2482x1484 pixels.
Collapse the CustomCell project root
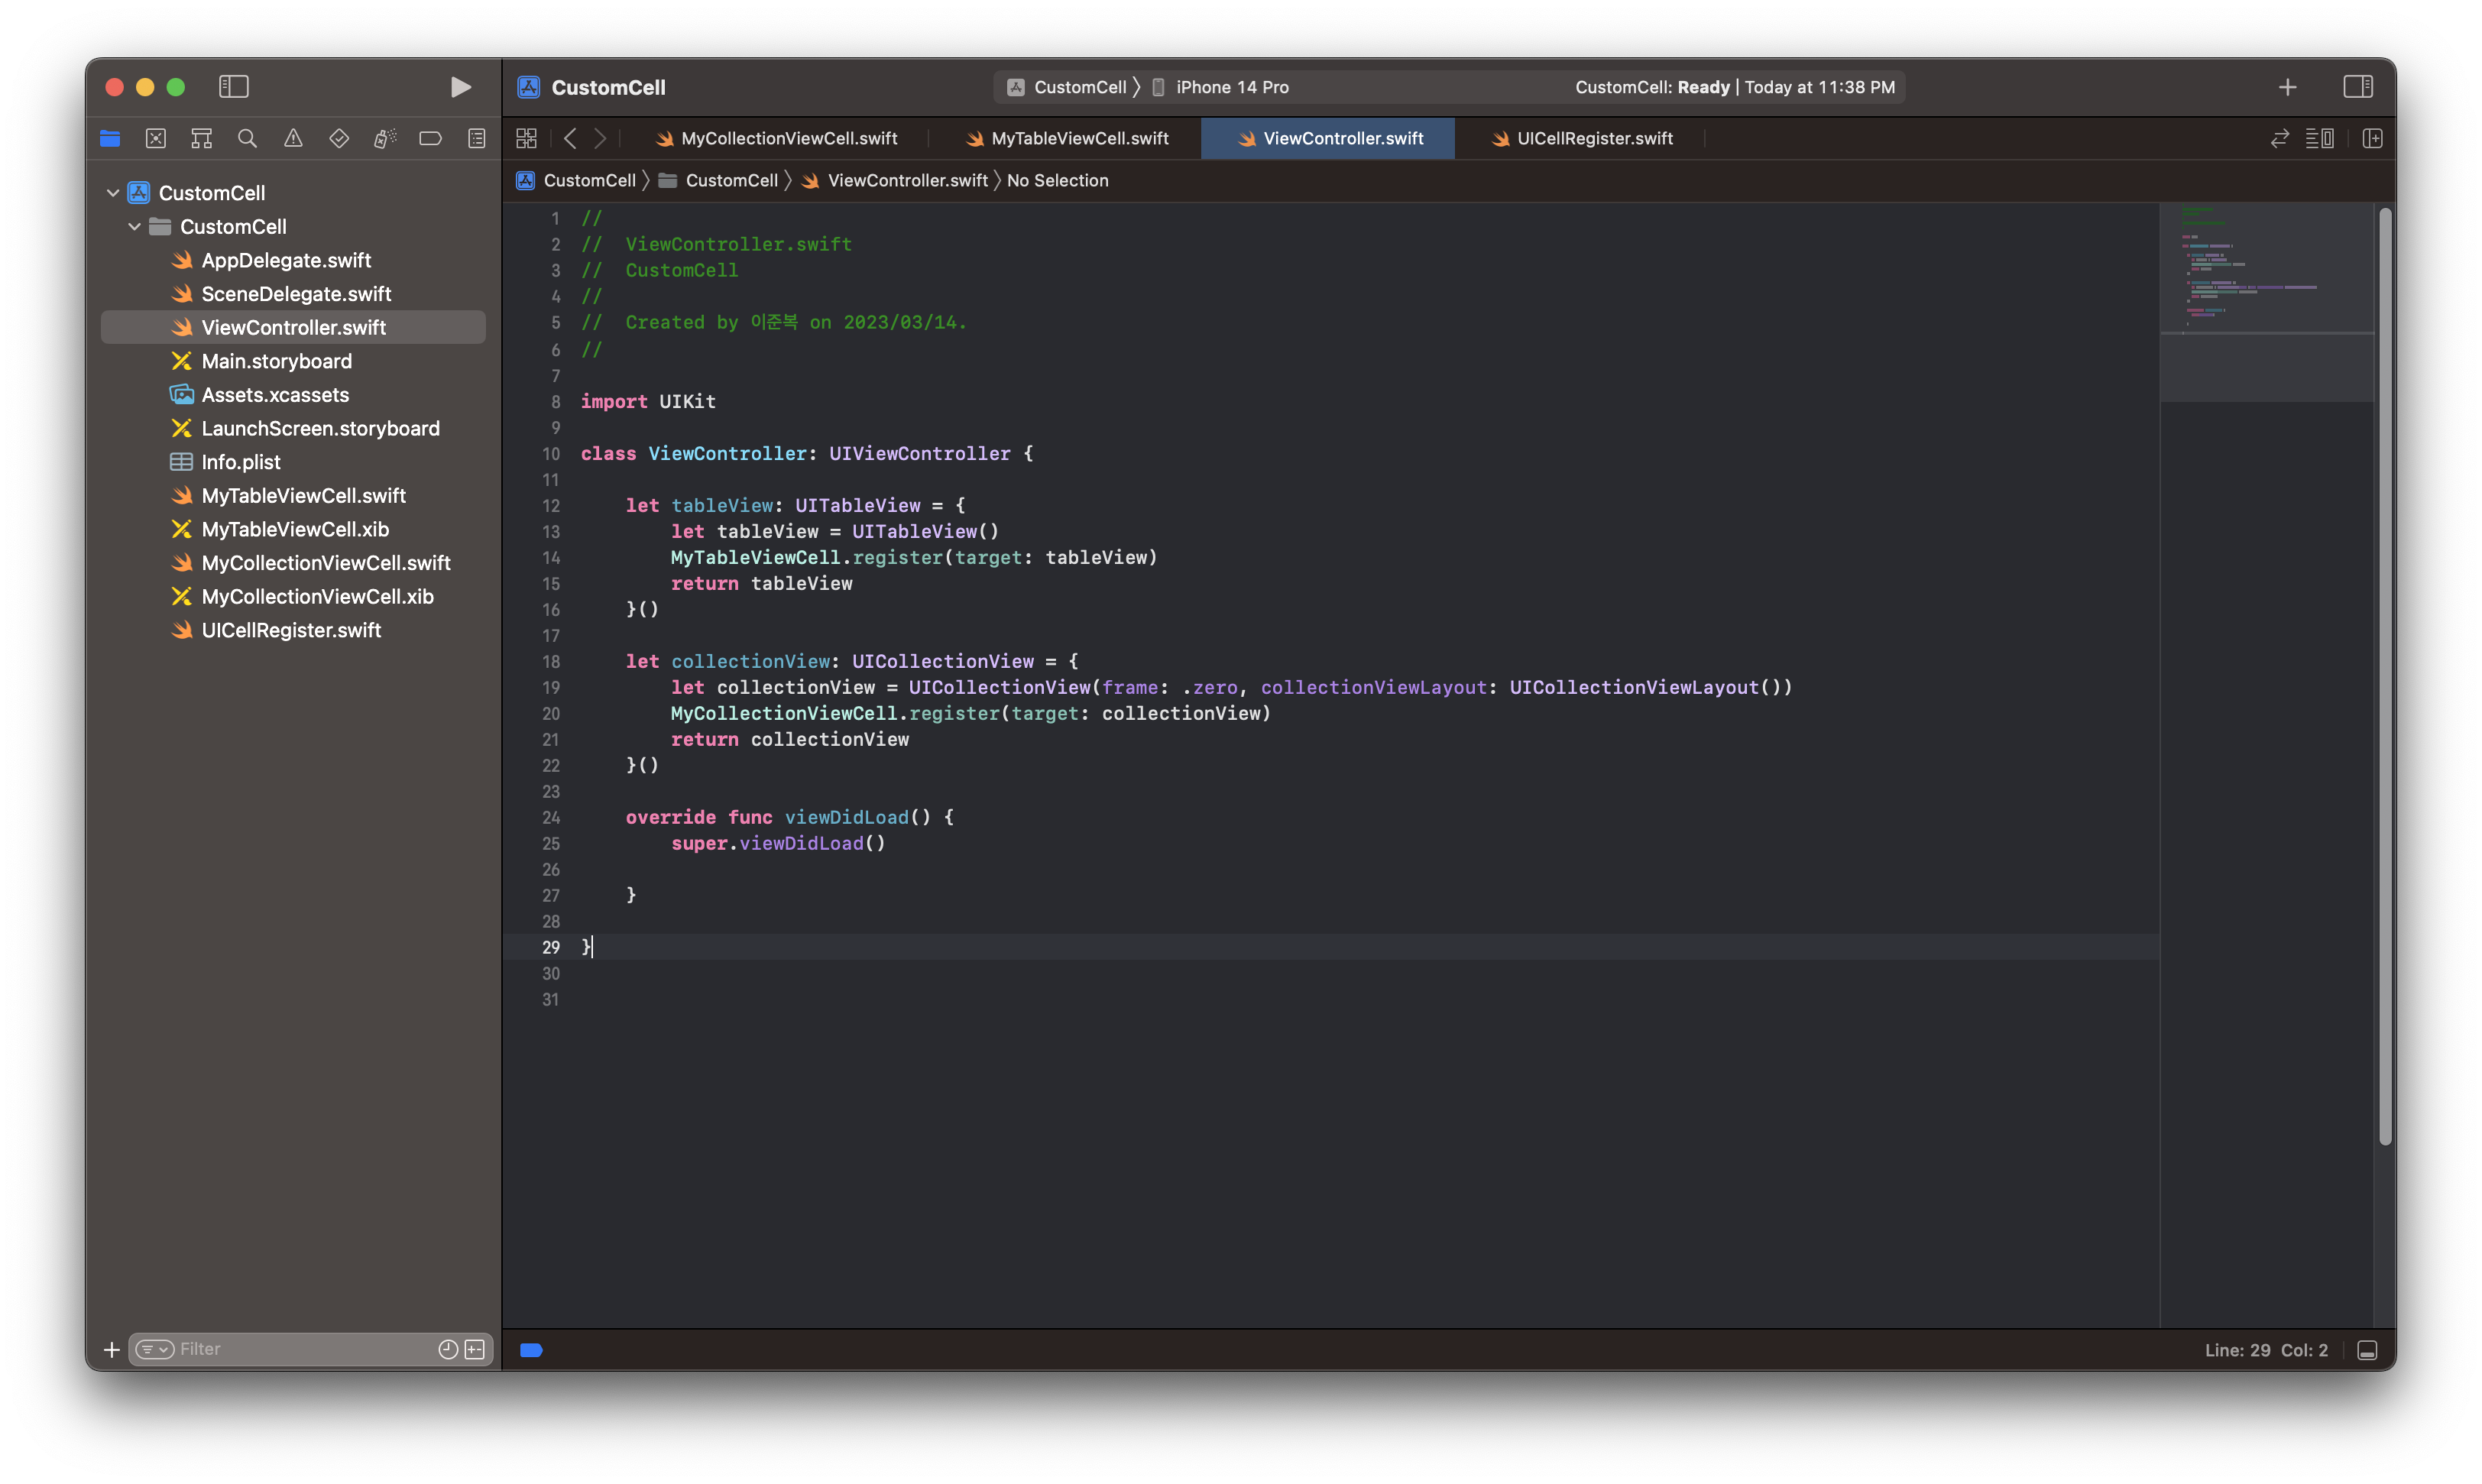coord(113,193)
